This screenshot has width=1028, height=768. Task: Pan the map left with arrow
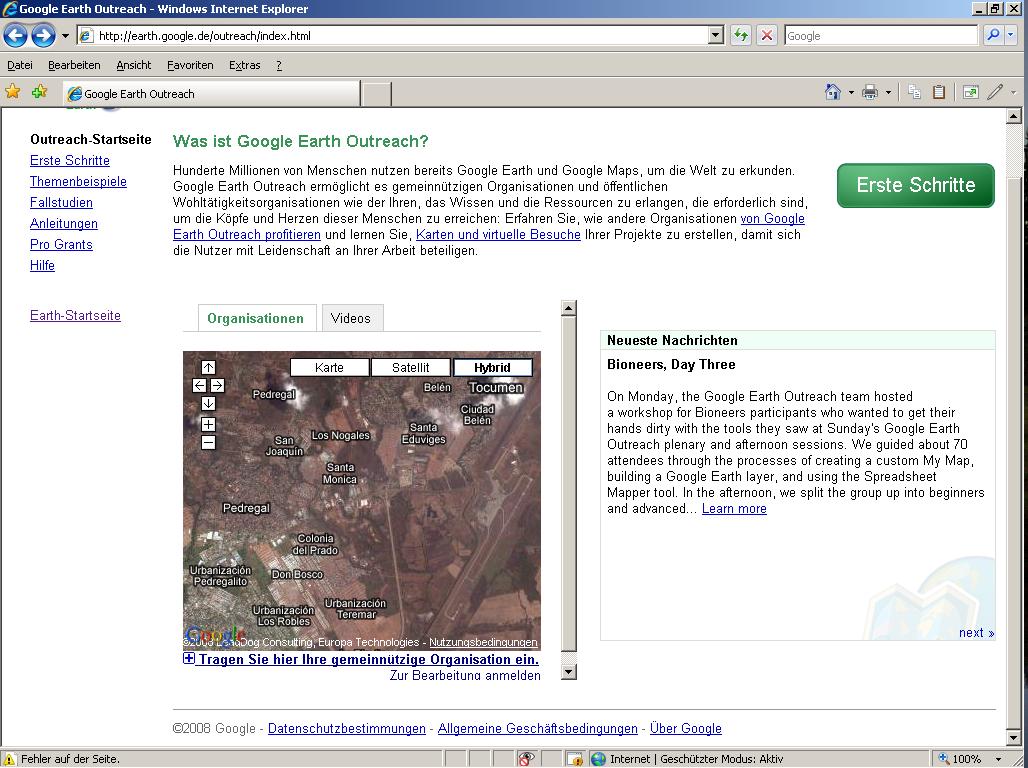(x=199, y=386)
